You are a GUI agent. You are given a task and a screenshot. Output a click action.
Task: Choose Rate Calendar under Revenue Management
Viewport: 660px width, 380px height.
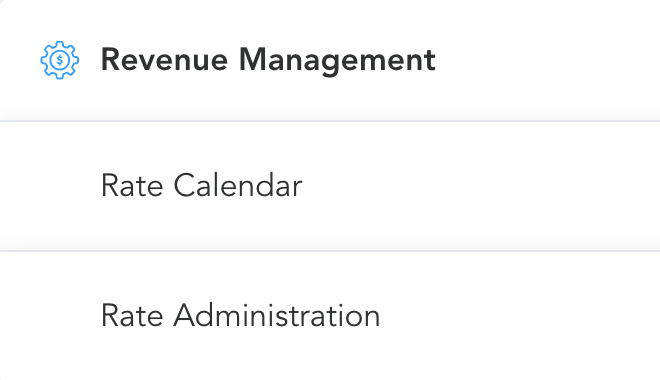coord(330,186)
